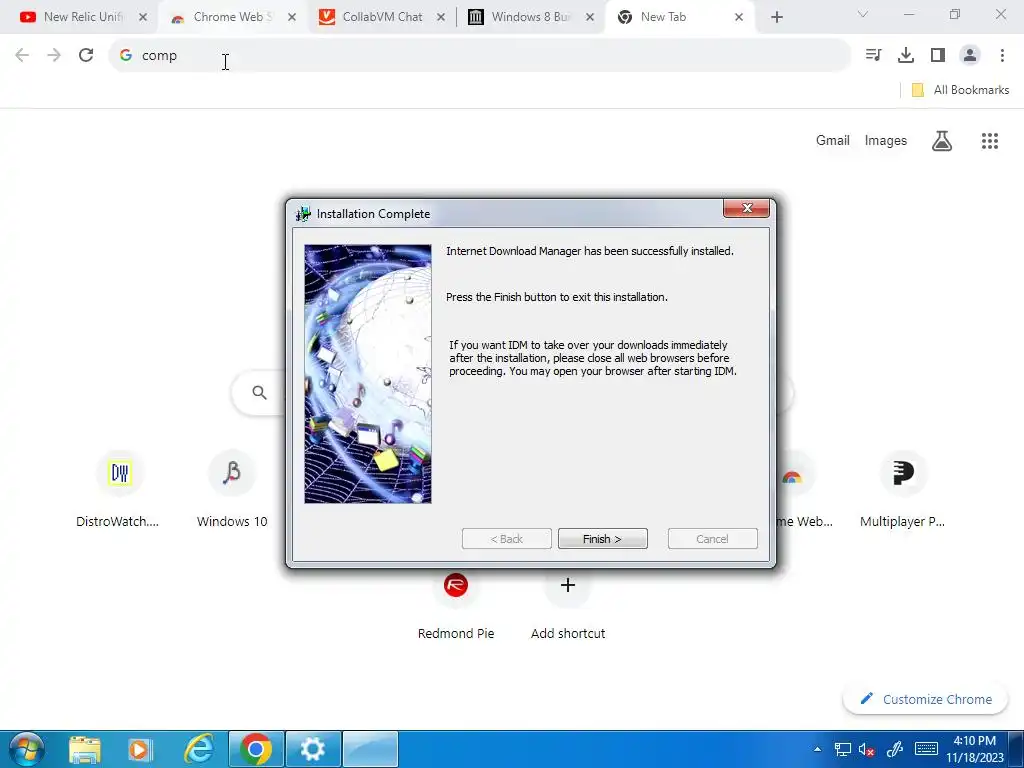This screenshot has width=1024, height=768.
Task: Click the address bar containing 'comp'
Action: coord(480,56)
